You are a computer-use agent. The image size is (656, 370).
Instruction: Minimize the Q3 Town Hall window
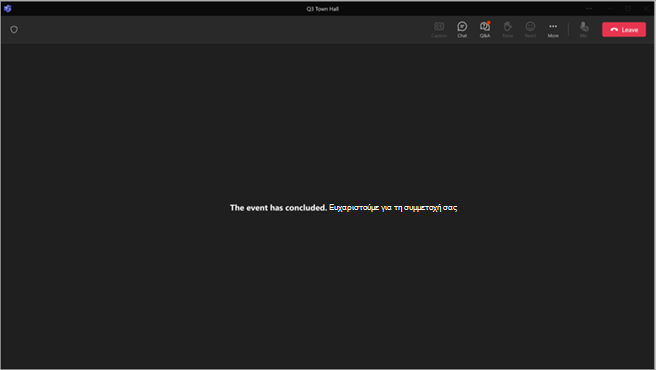(x=610, y=8)
